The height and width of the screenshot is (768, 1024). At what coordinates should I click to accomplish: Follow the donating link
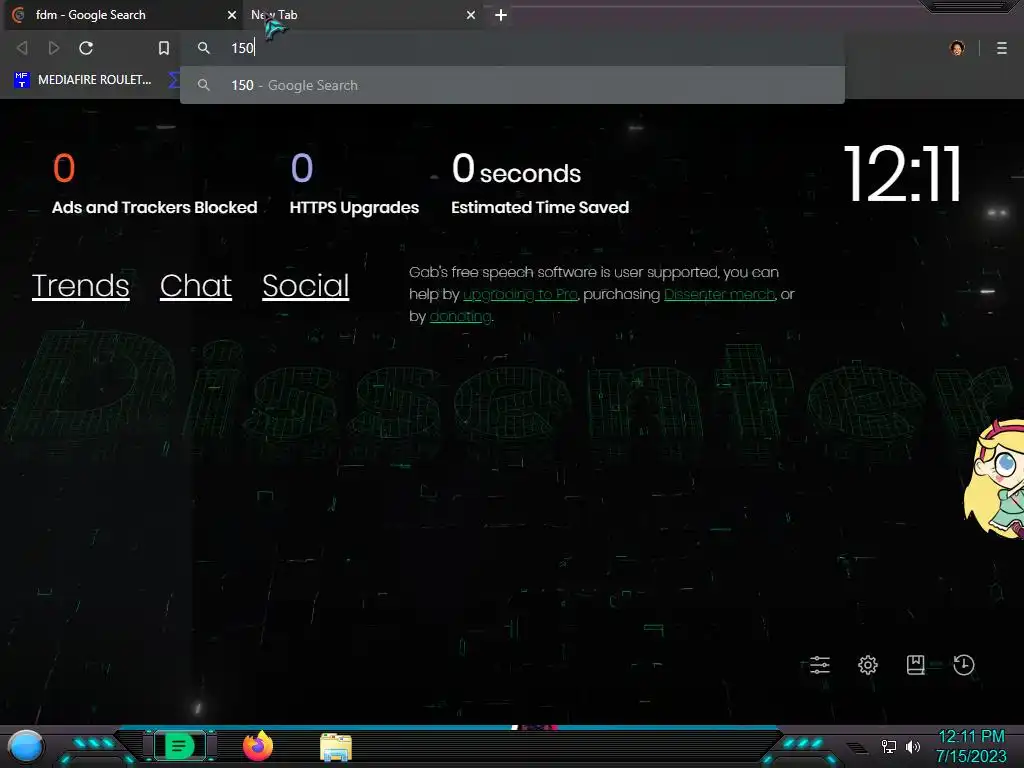tap(460, 317)
